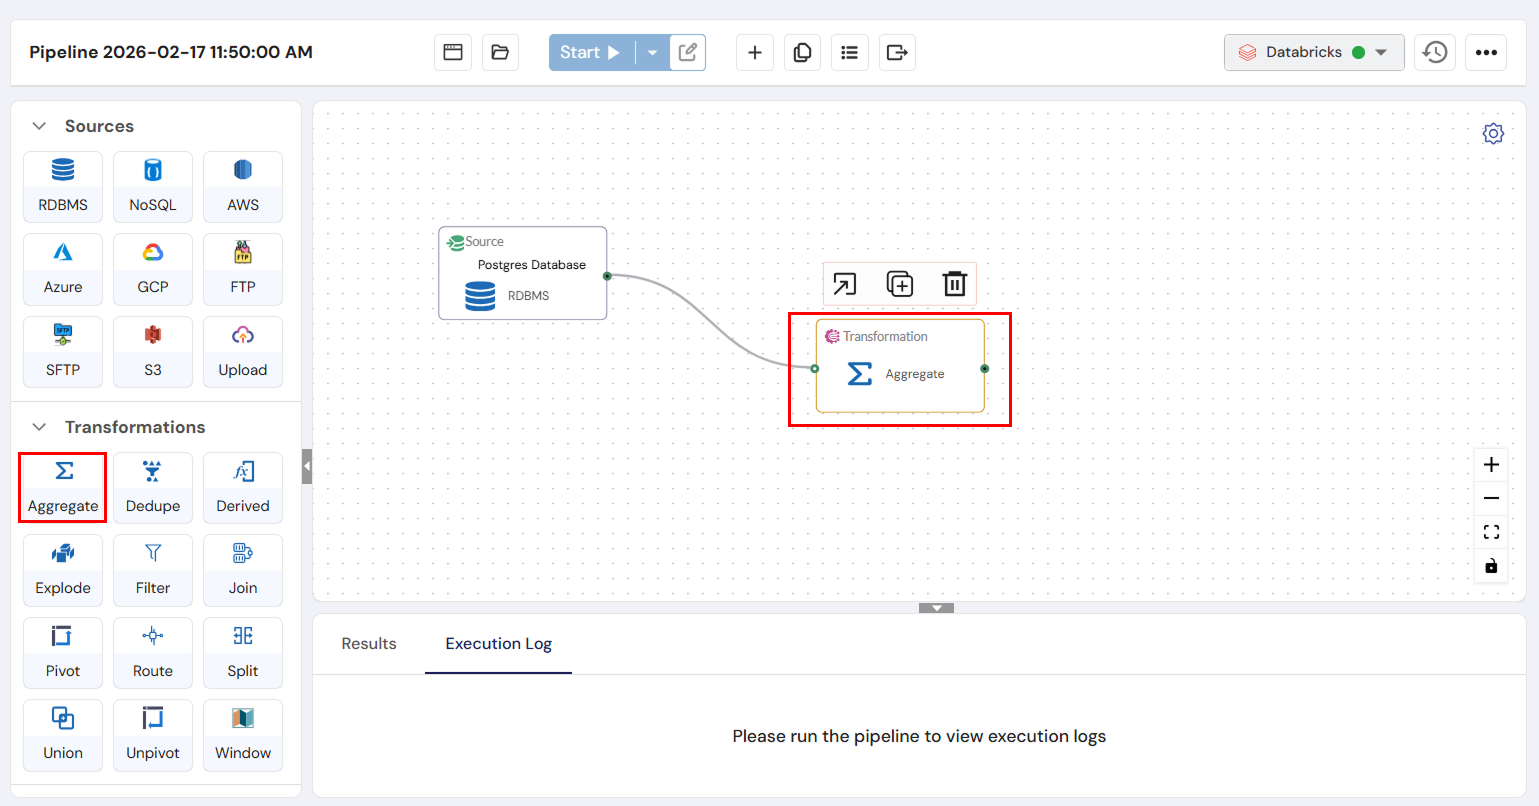
Task: Duplicate the Aggregate node
Action: pos(899,284)
